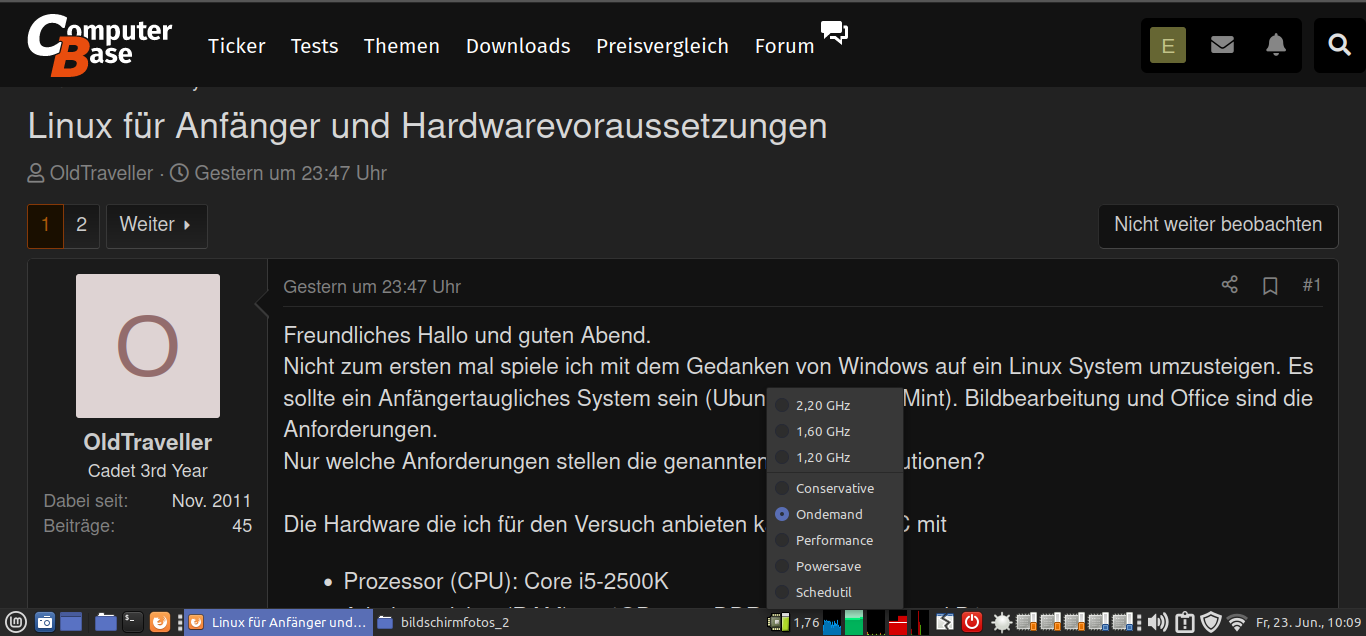This screenshot has height=636, width=1366.
Task: Open the file manager folder launcher
Action: (x=106, y=622)
